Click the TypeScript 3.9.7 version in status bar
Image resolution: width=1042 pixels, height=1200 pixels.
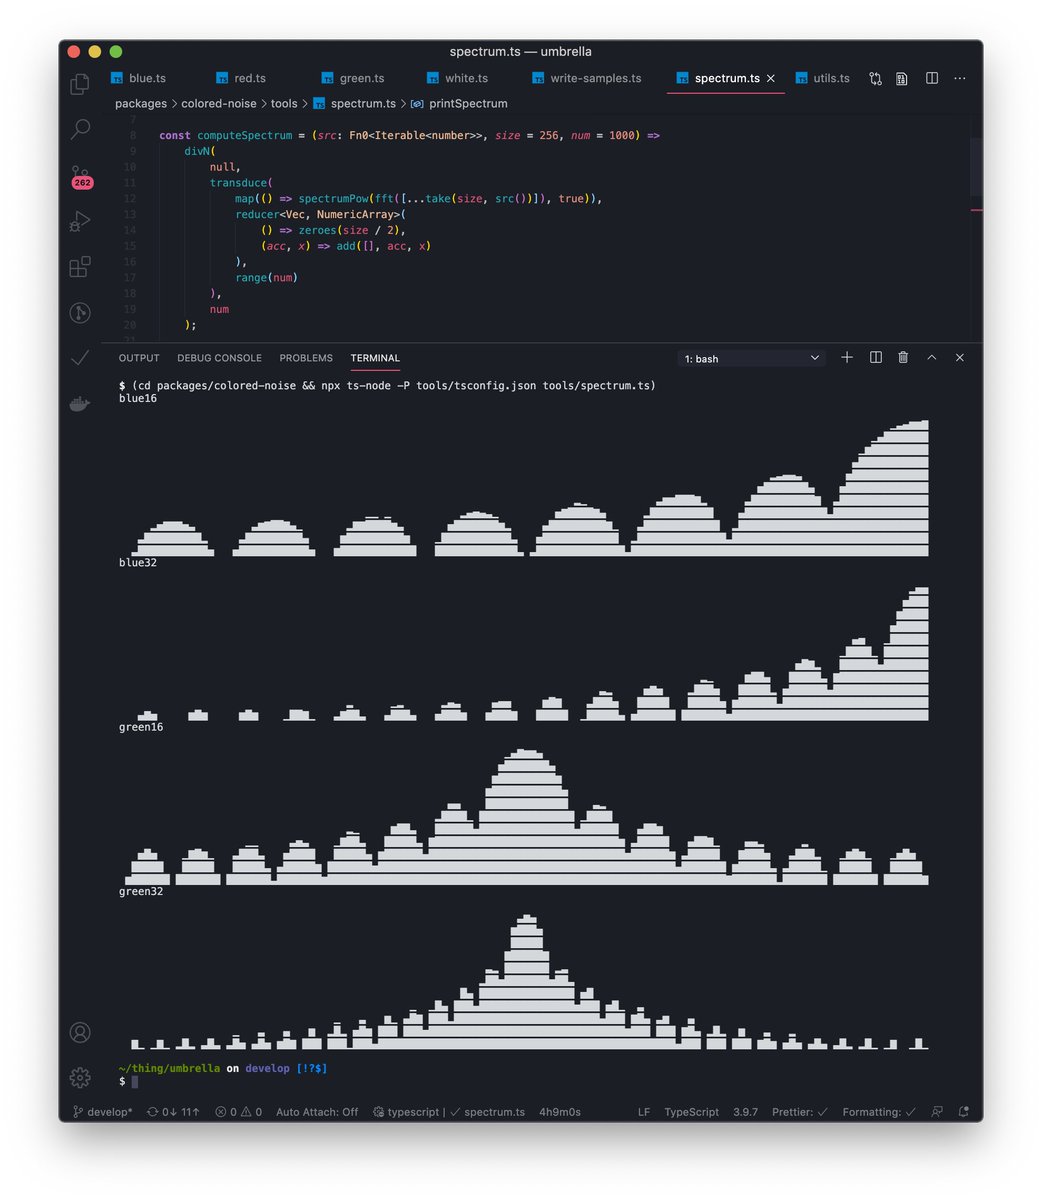[745, 1111]
